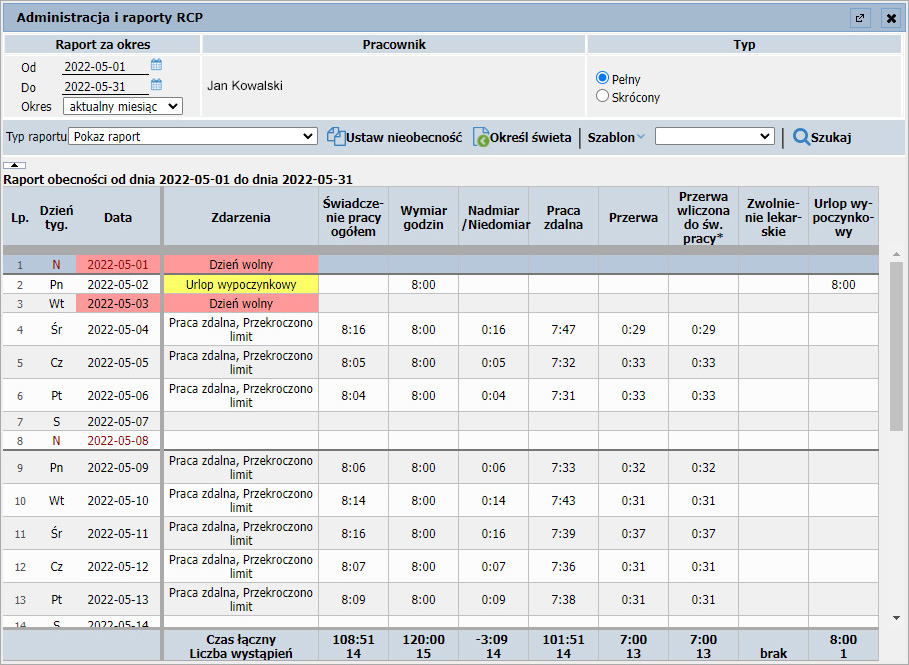The height and width of the screenshot is (665, 909).
Task: Click the Data column header
Action: [118, 217]
